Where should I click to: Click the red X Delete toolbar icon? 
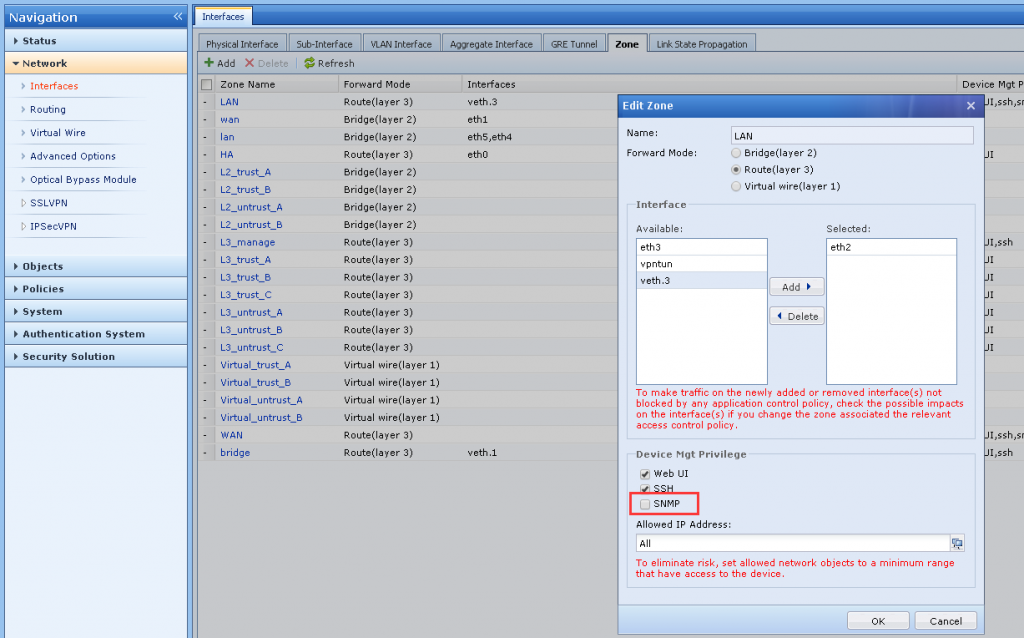pyautogui.click(x=250, y=63)
